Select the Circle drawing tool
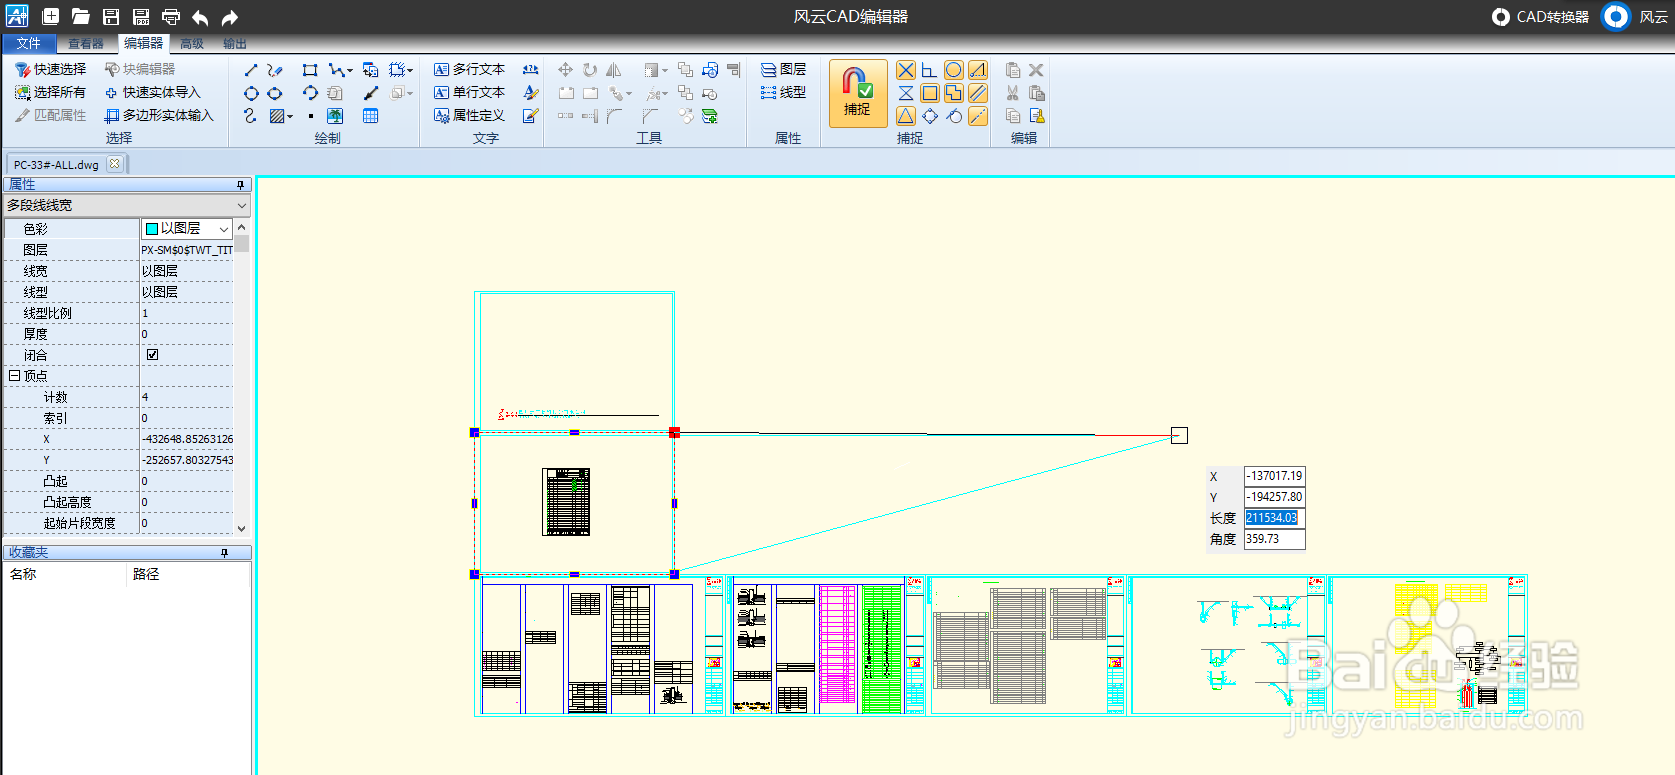The height and width of the screenshot is (775, 1675). (251, 93)
